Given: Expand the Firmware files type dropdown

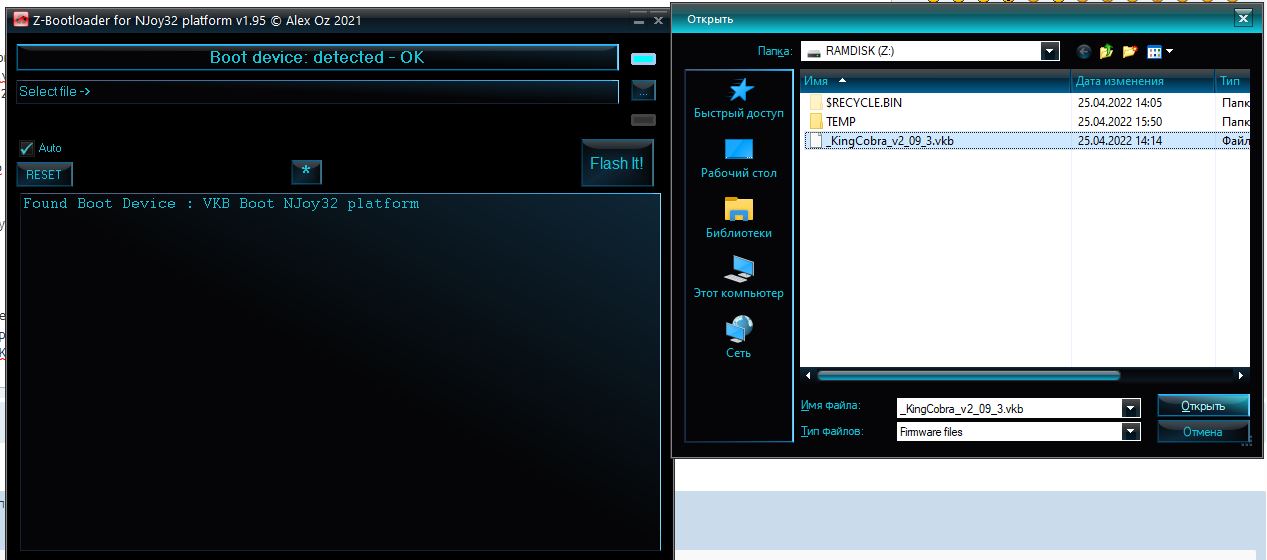Looking at the screenshot, I should tap(1130, 432).
